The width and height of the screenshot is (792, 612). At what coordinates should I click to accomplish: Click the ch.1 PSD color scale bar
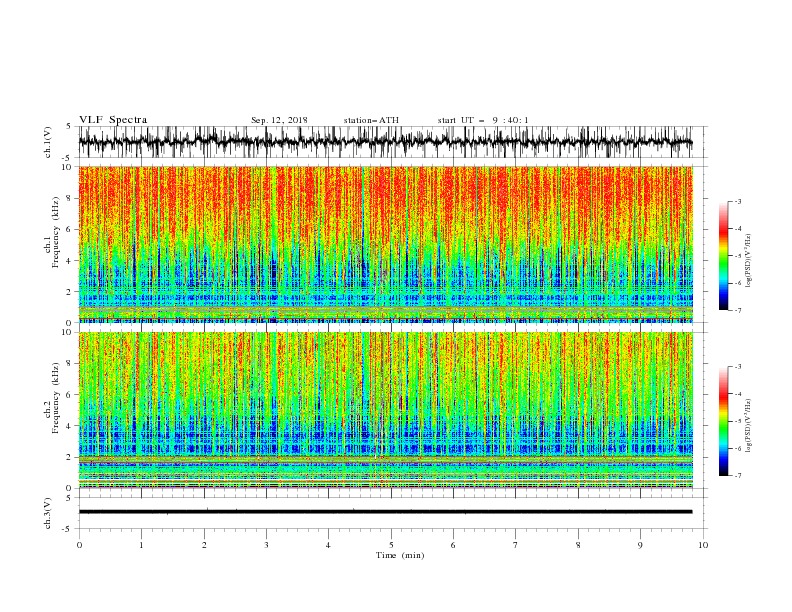[724, 256]
